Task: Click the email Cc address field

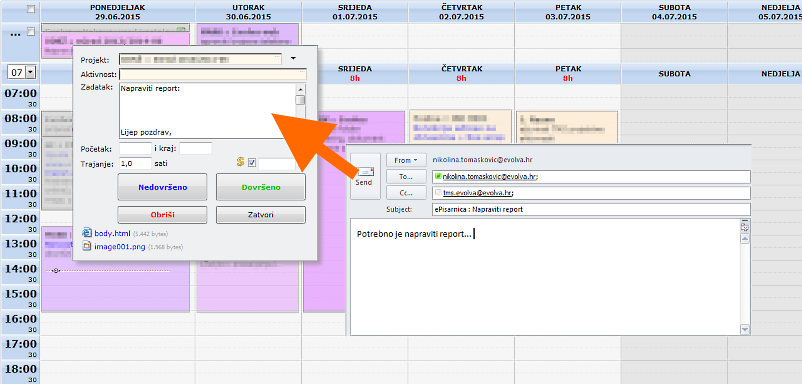Action: [591, 193]
